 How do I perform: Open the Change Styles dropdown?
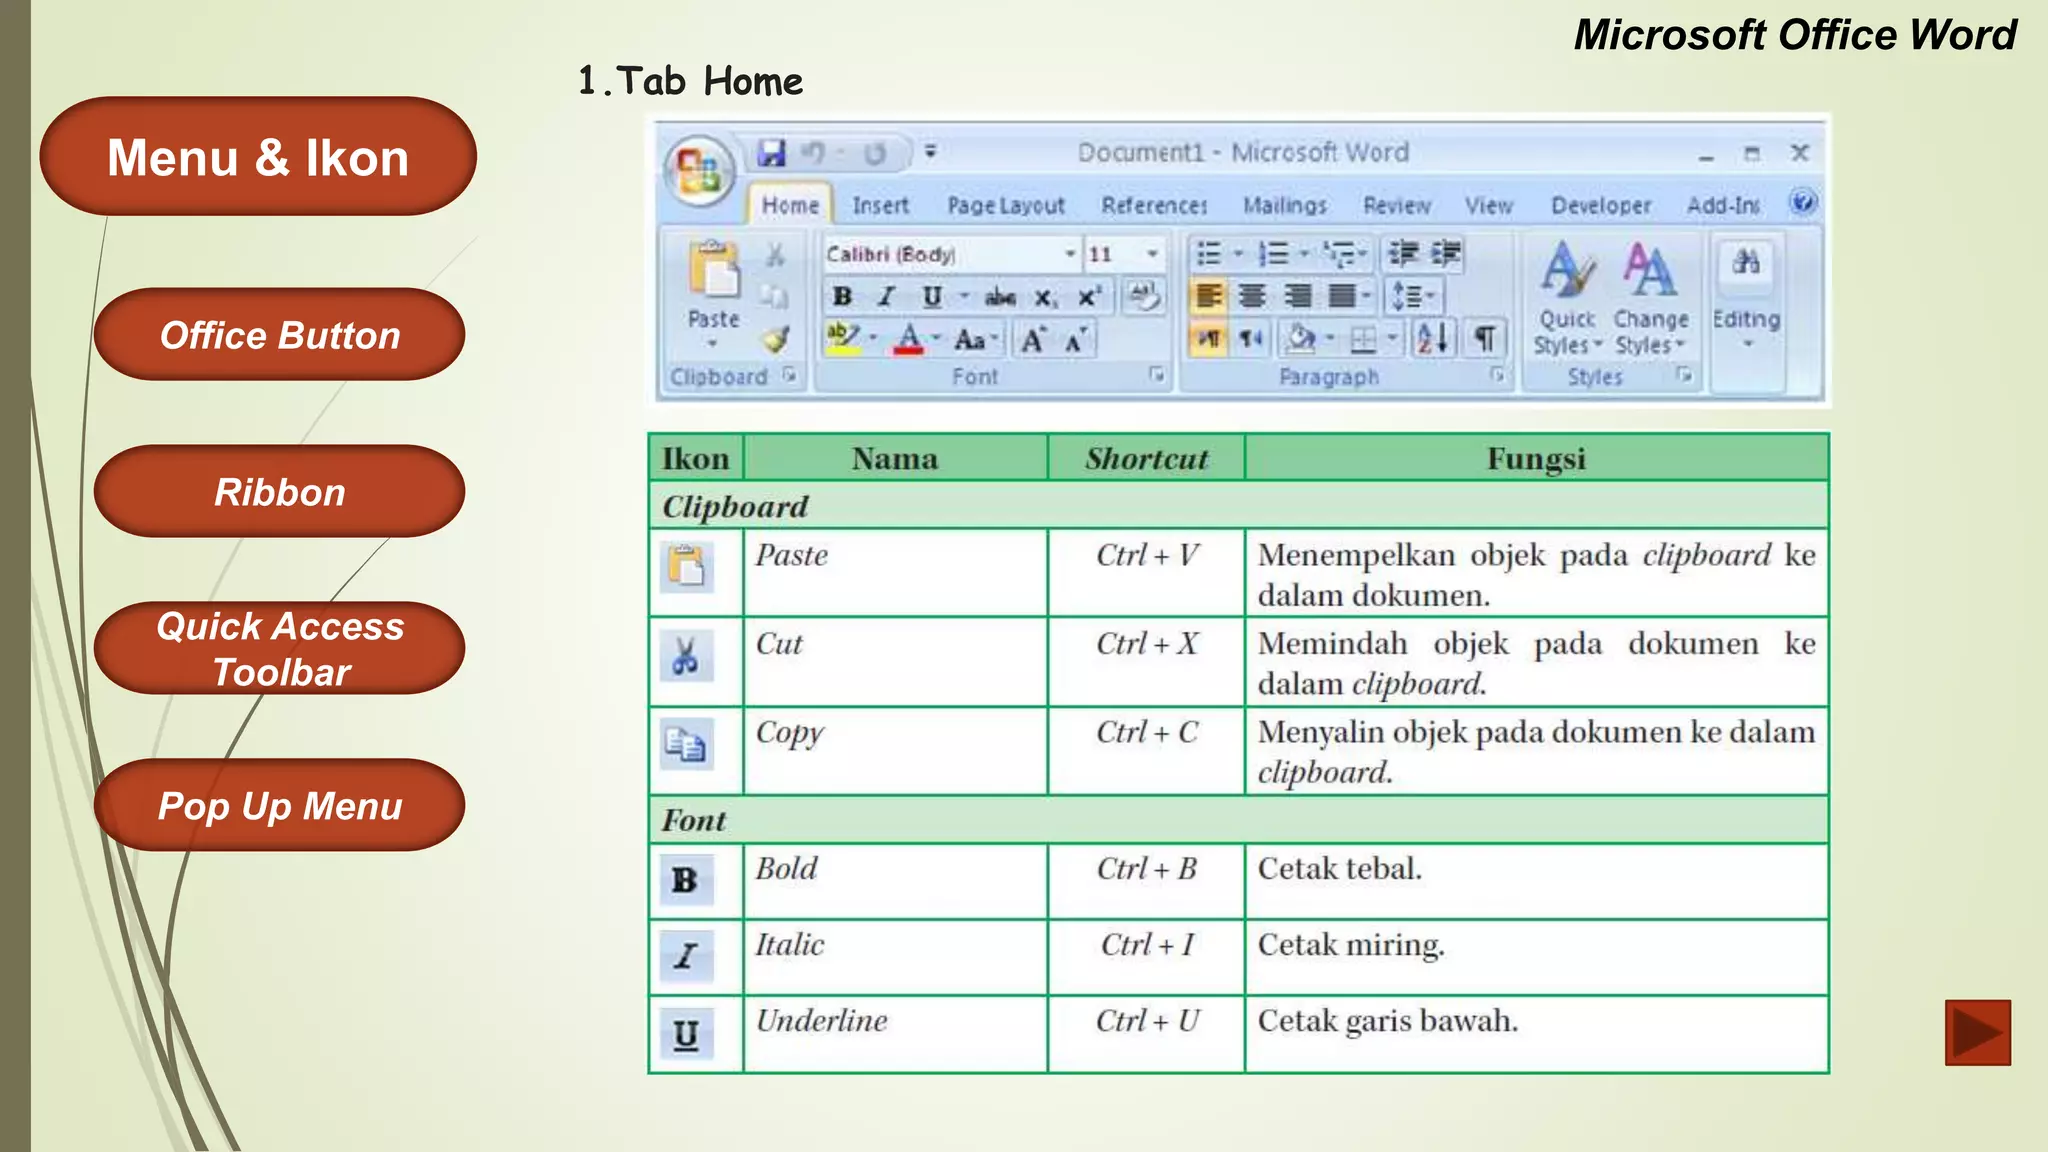click(1650, 298)
